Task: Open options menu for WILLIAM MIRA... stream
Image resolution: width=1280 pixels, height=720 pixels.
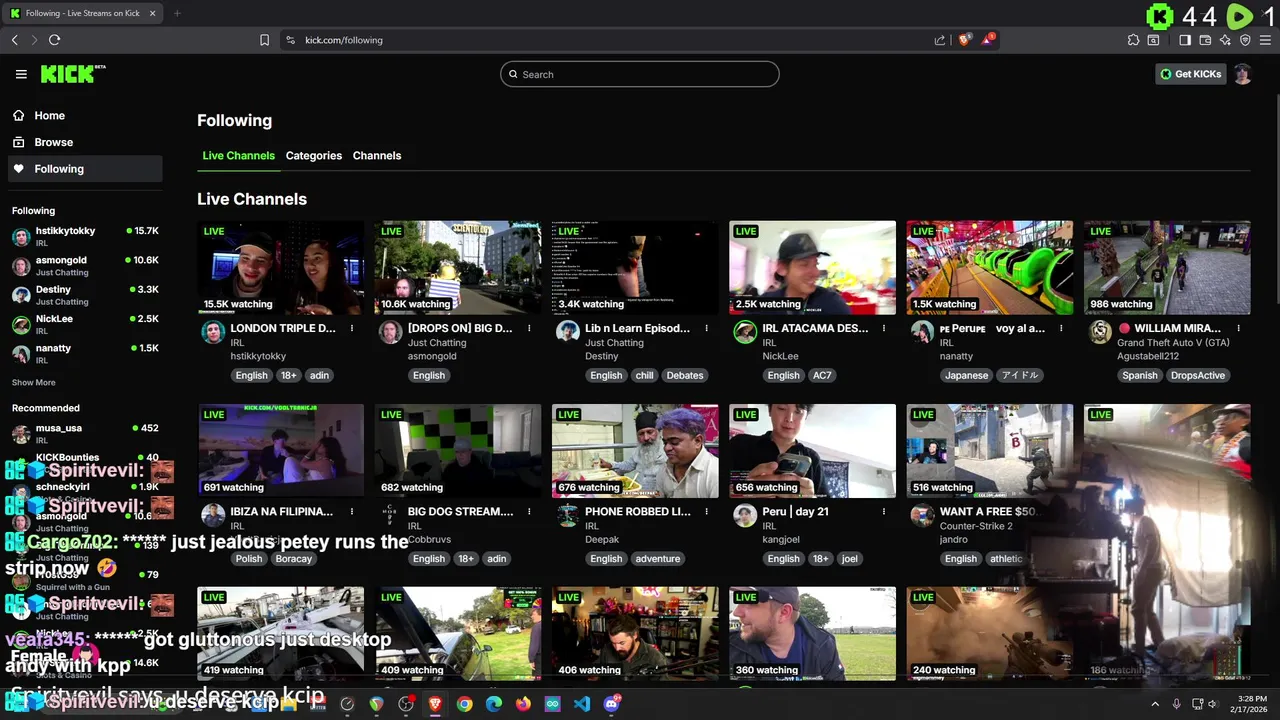Action: pos(1238,328)
